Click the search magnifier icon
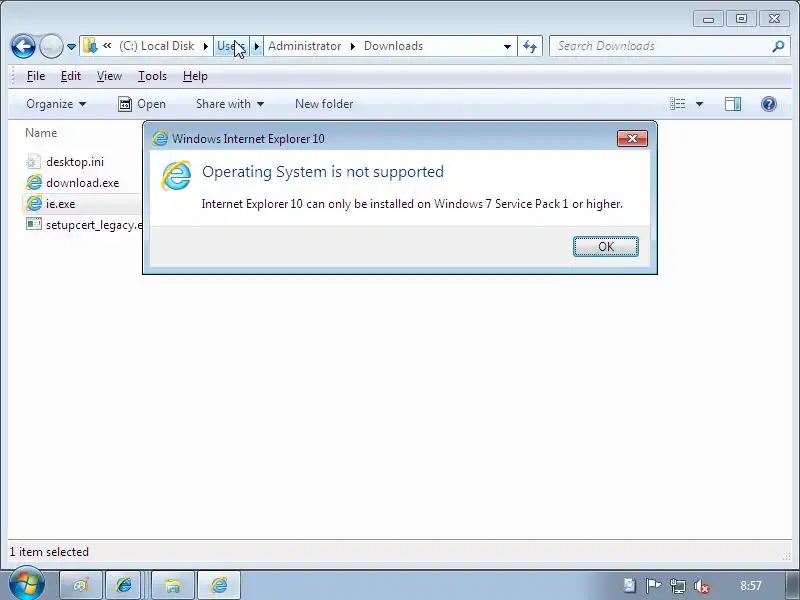The image size is (800, 600). coord(778,46)
